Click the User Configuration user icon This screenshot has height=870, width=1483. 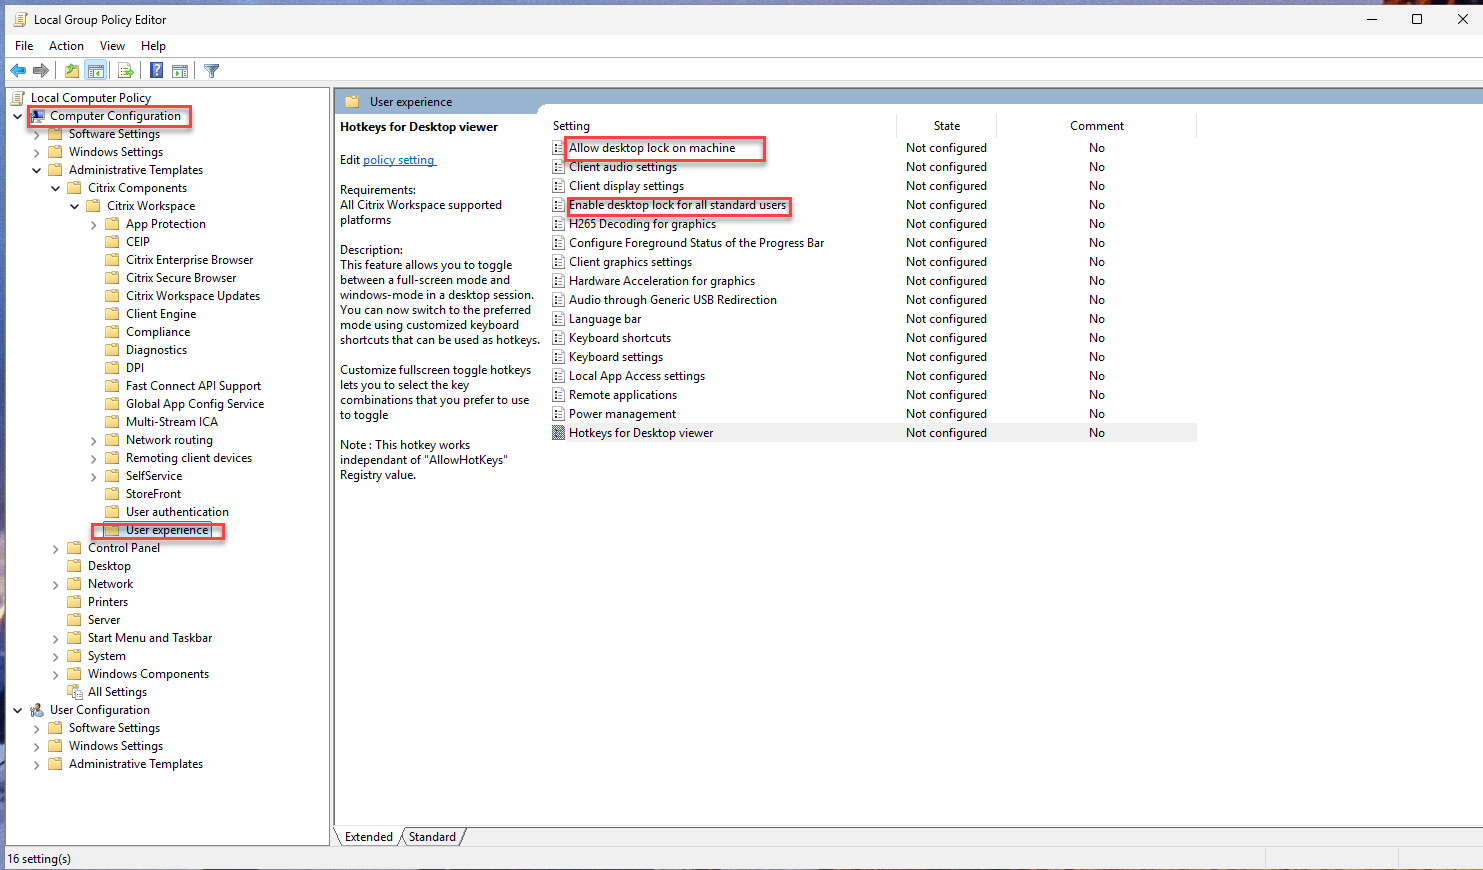coord(37,710)
